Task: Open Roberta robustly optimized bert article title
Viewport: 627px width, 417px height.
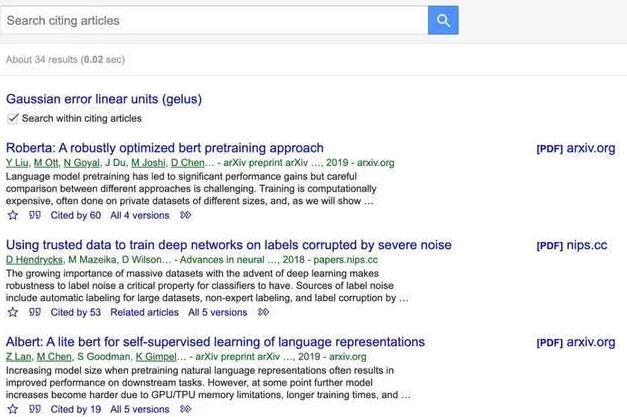Action: 165,148
